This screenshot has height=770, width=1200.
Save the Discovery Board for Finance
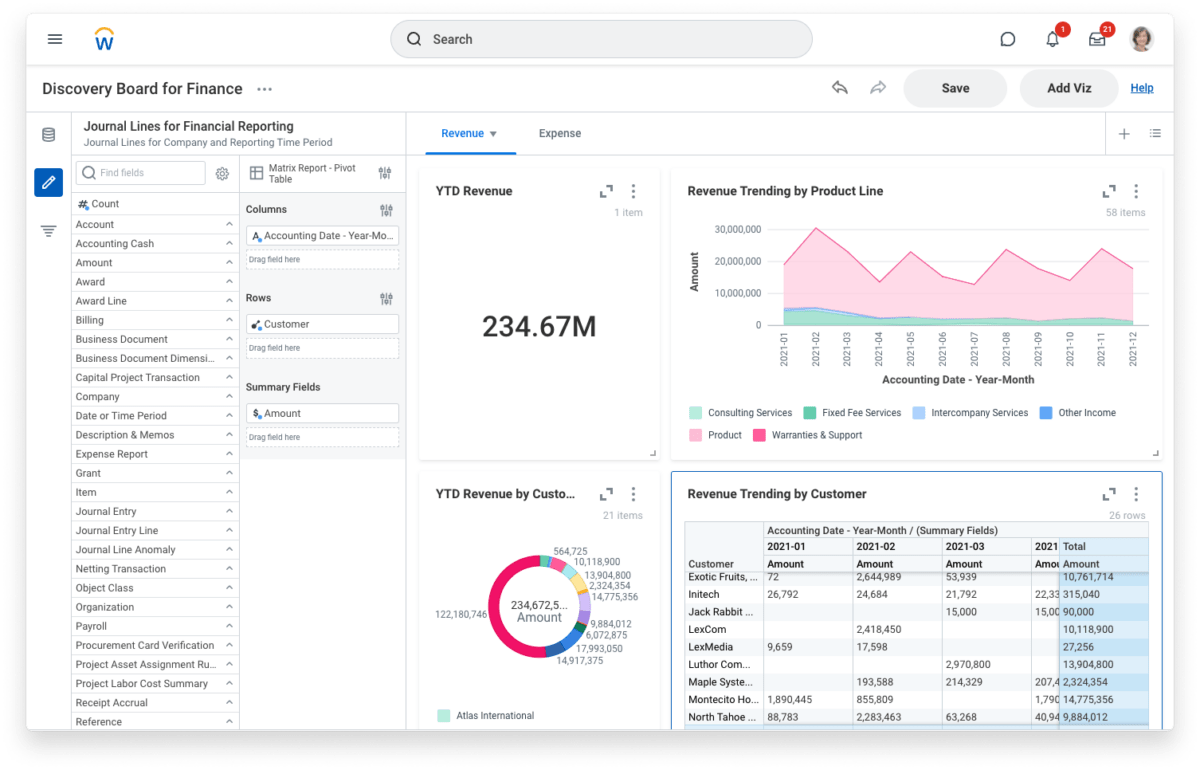point(954,88)
